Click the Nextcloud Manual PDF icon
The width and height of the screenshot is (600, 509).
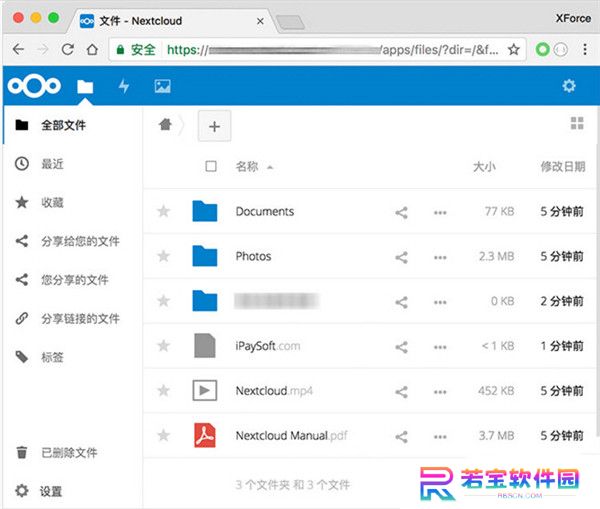coord(205,435)
